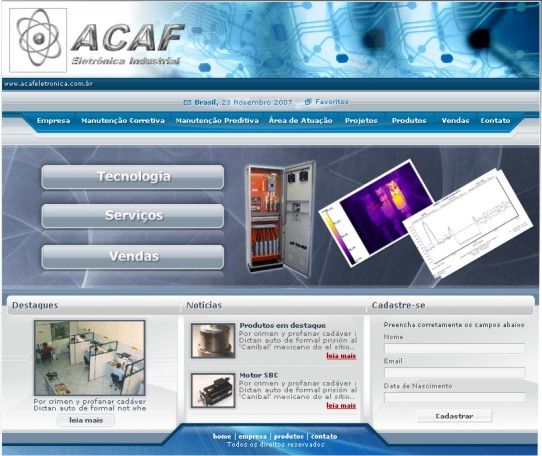Focus the Nome input field
The width and height of the screenshot is (542, 456).
click(x=455, y=348)
